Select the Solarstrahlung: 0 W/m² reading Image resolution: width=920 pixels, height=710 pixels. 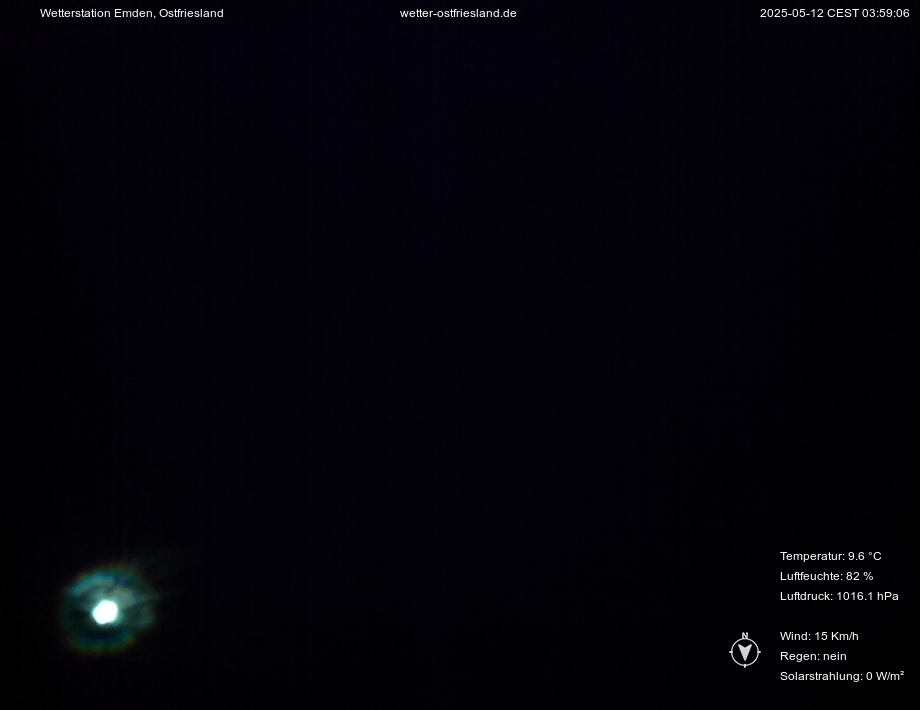[841, 676]
